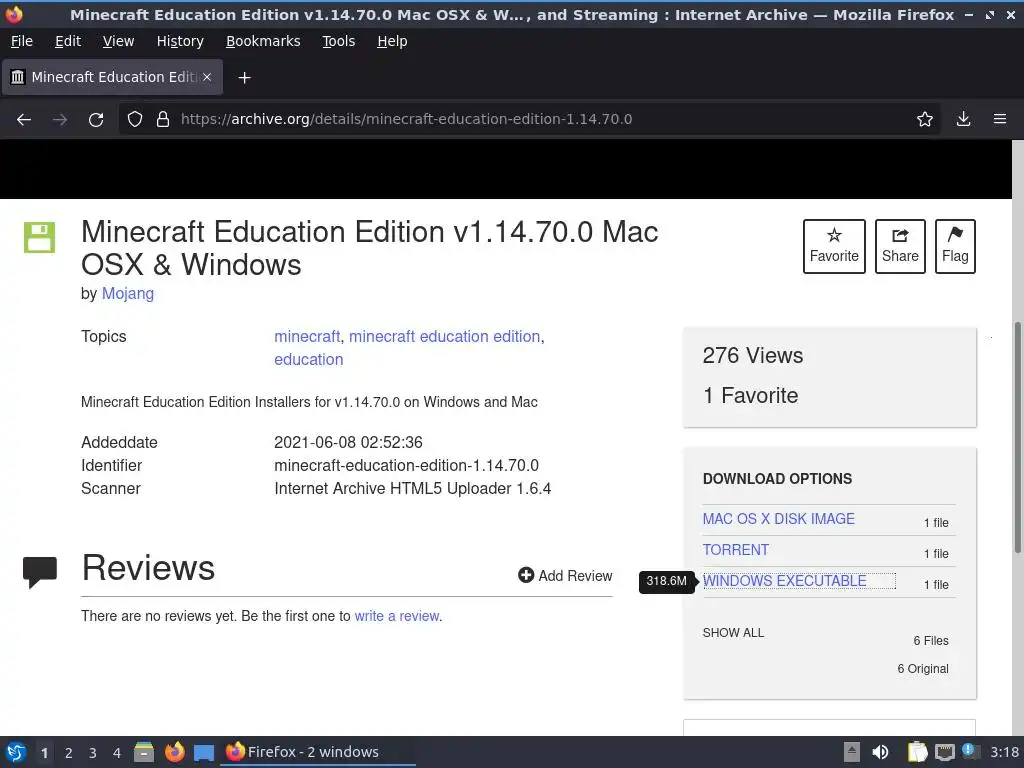Open the Firefox hamburger application menu

[x=1000, y=120]
